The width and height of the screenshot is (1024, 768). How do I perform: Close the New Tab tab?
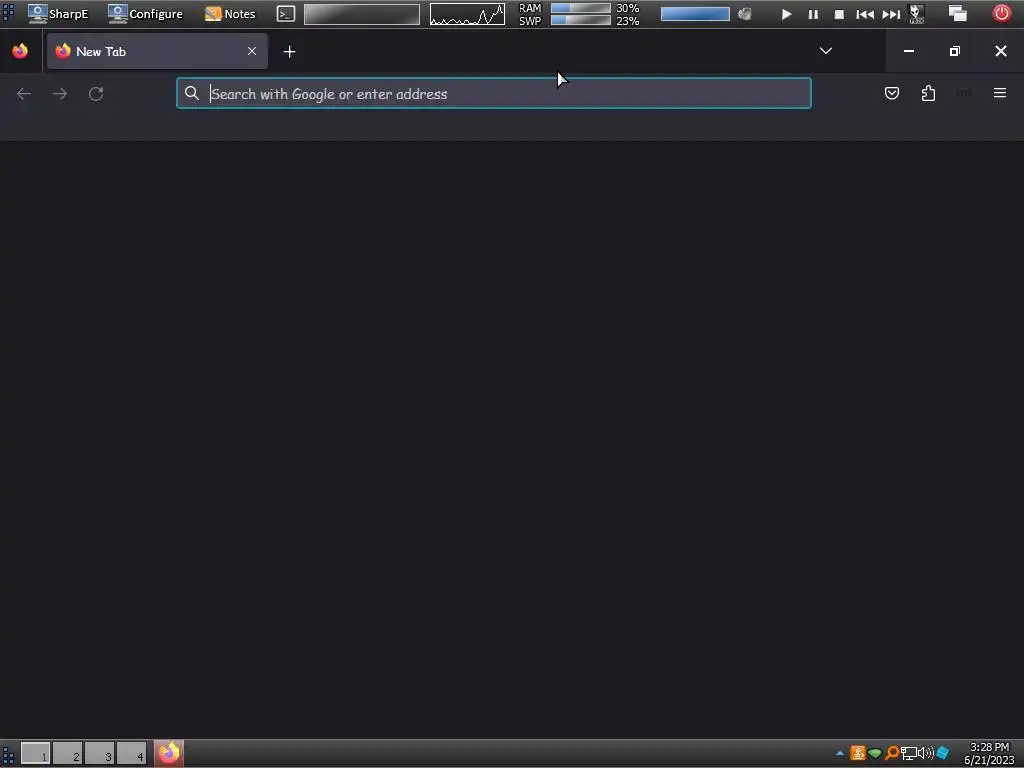(251, 51)
